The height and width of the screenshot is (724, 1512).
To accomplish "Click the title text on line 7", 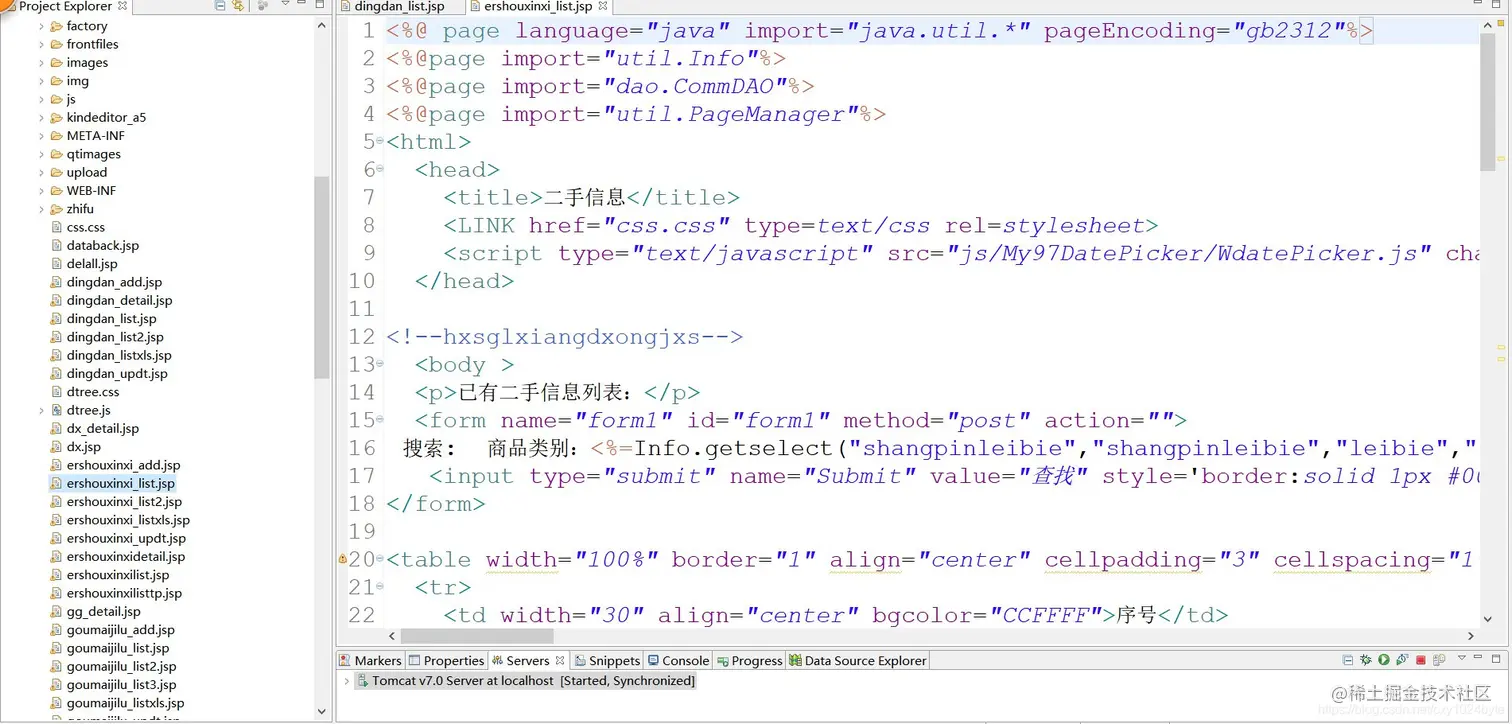I will point(585,197).
